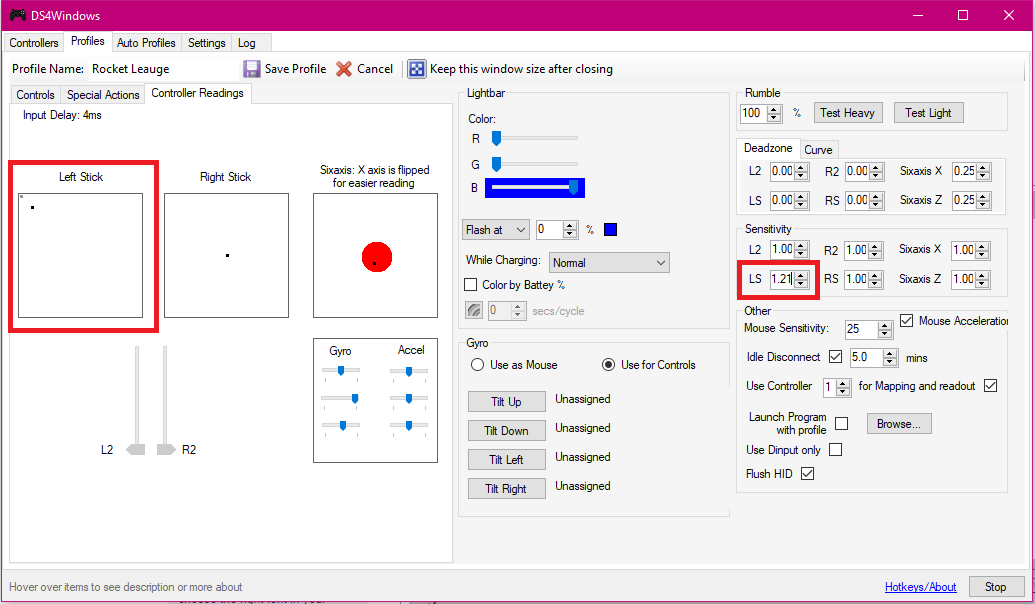
Task: Click the Keep window size icon
Action: pos(417,69)
